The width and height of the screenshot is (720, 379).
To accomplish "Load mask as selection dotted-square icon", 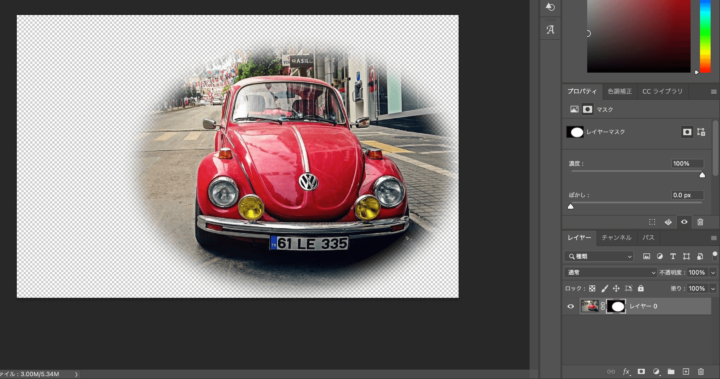I will coord(652,222).
